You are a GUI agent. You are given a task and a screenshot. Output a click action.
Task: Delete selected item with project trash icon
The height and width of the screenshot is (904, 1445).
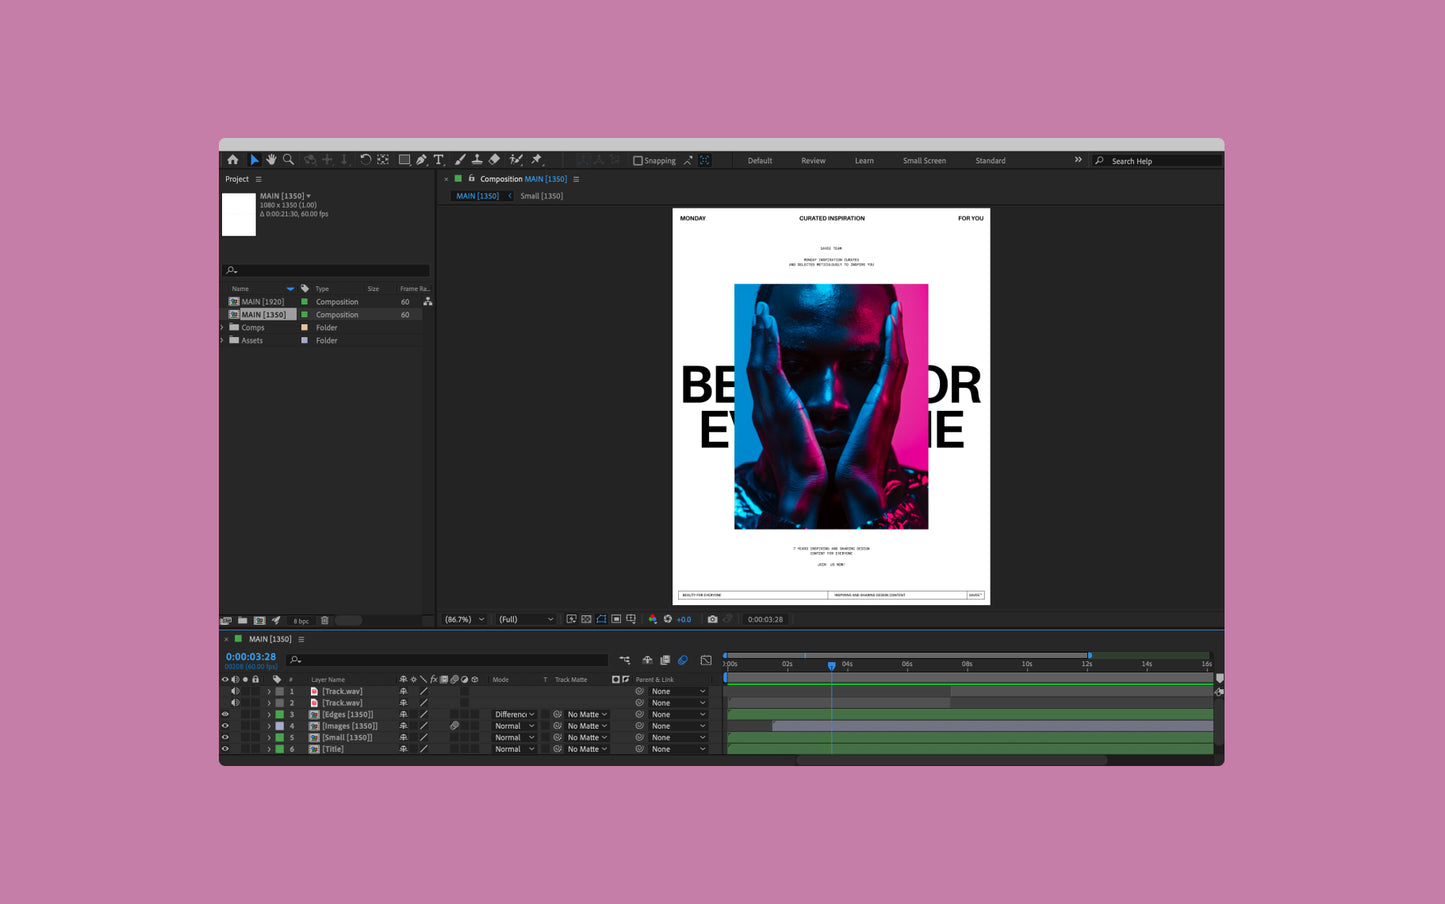[324, 621]
